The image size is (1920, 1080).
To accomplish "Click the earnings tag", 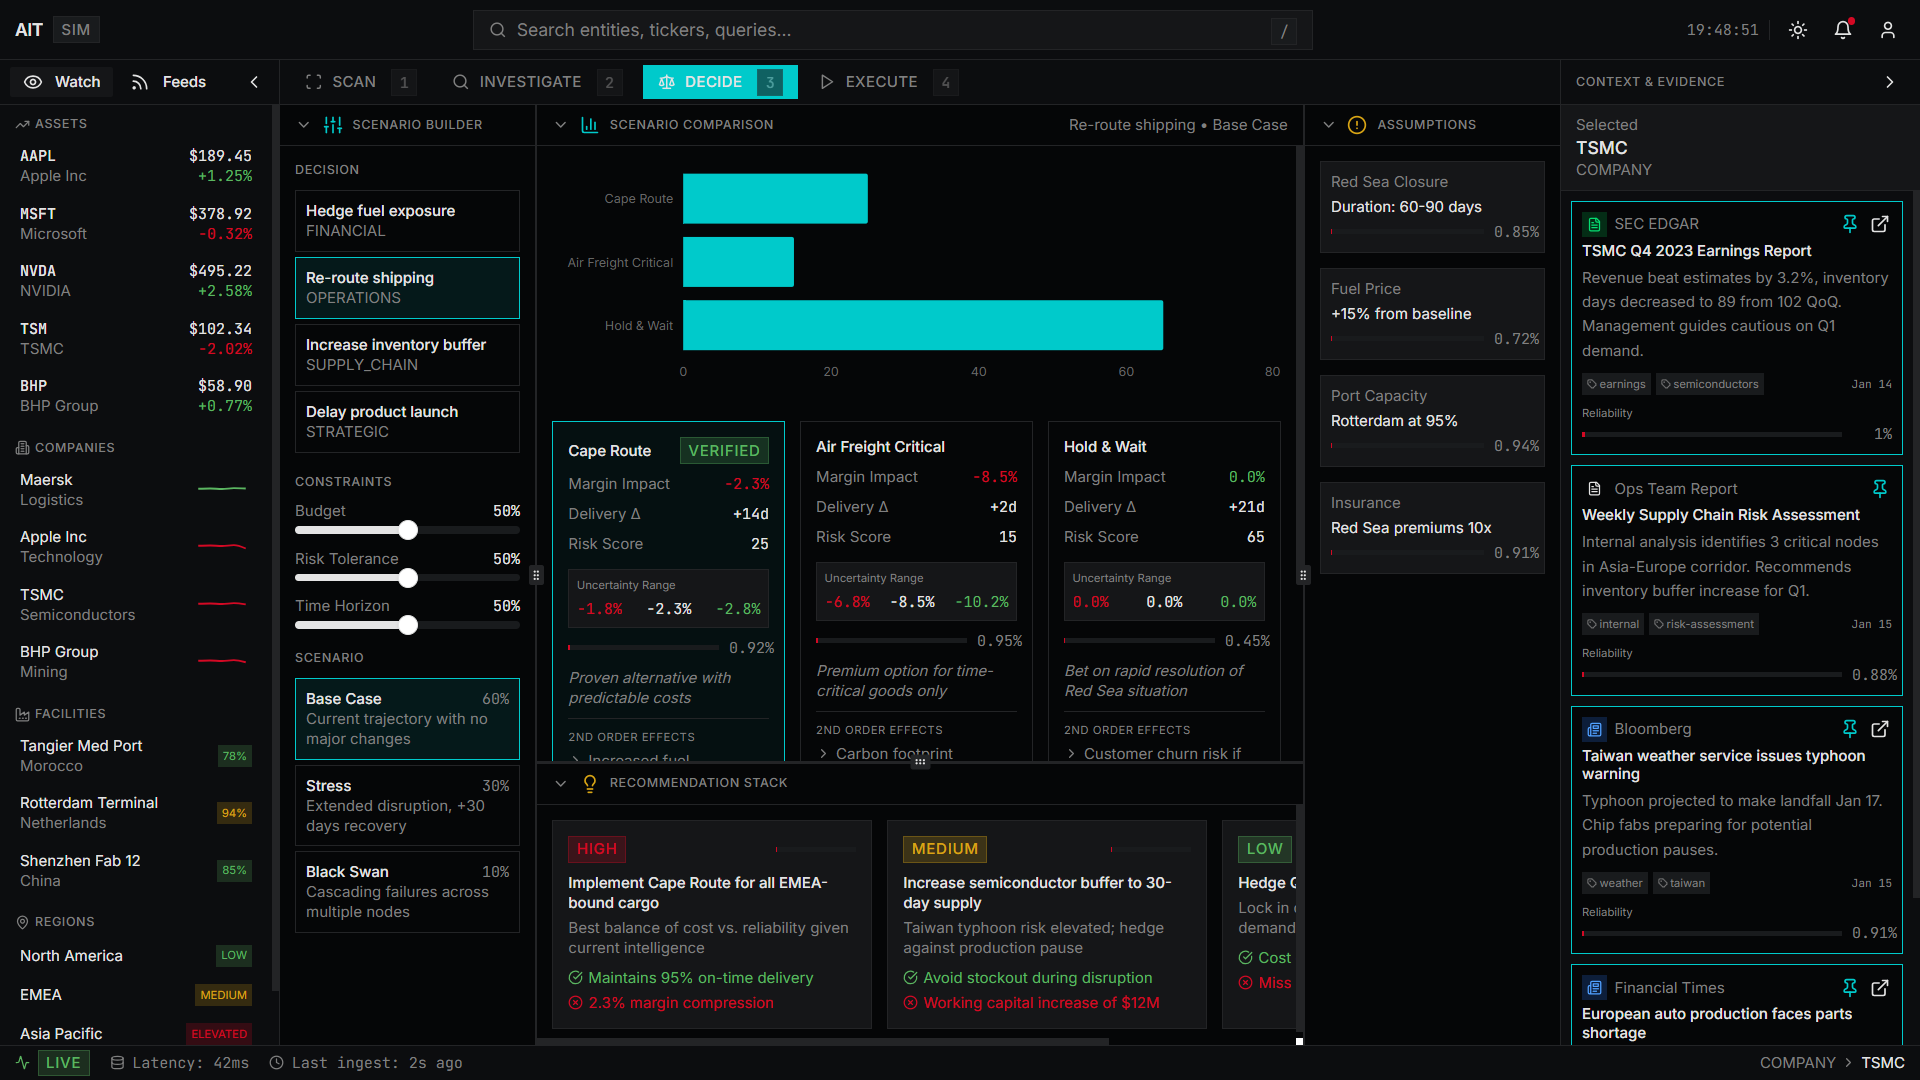I will coord(1616,384).
